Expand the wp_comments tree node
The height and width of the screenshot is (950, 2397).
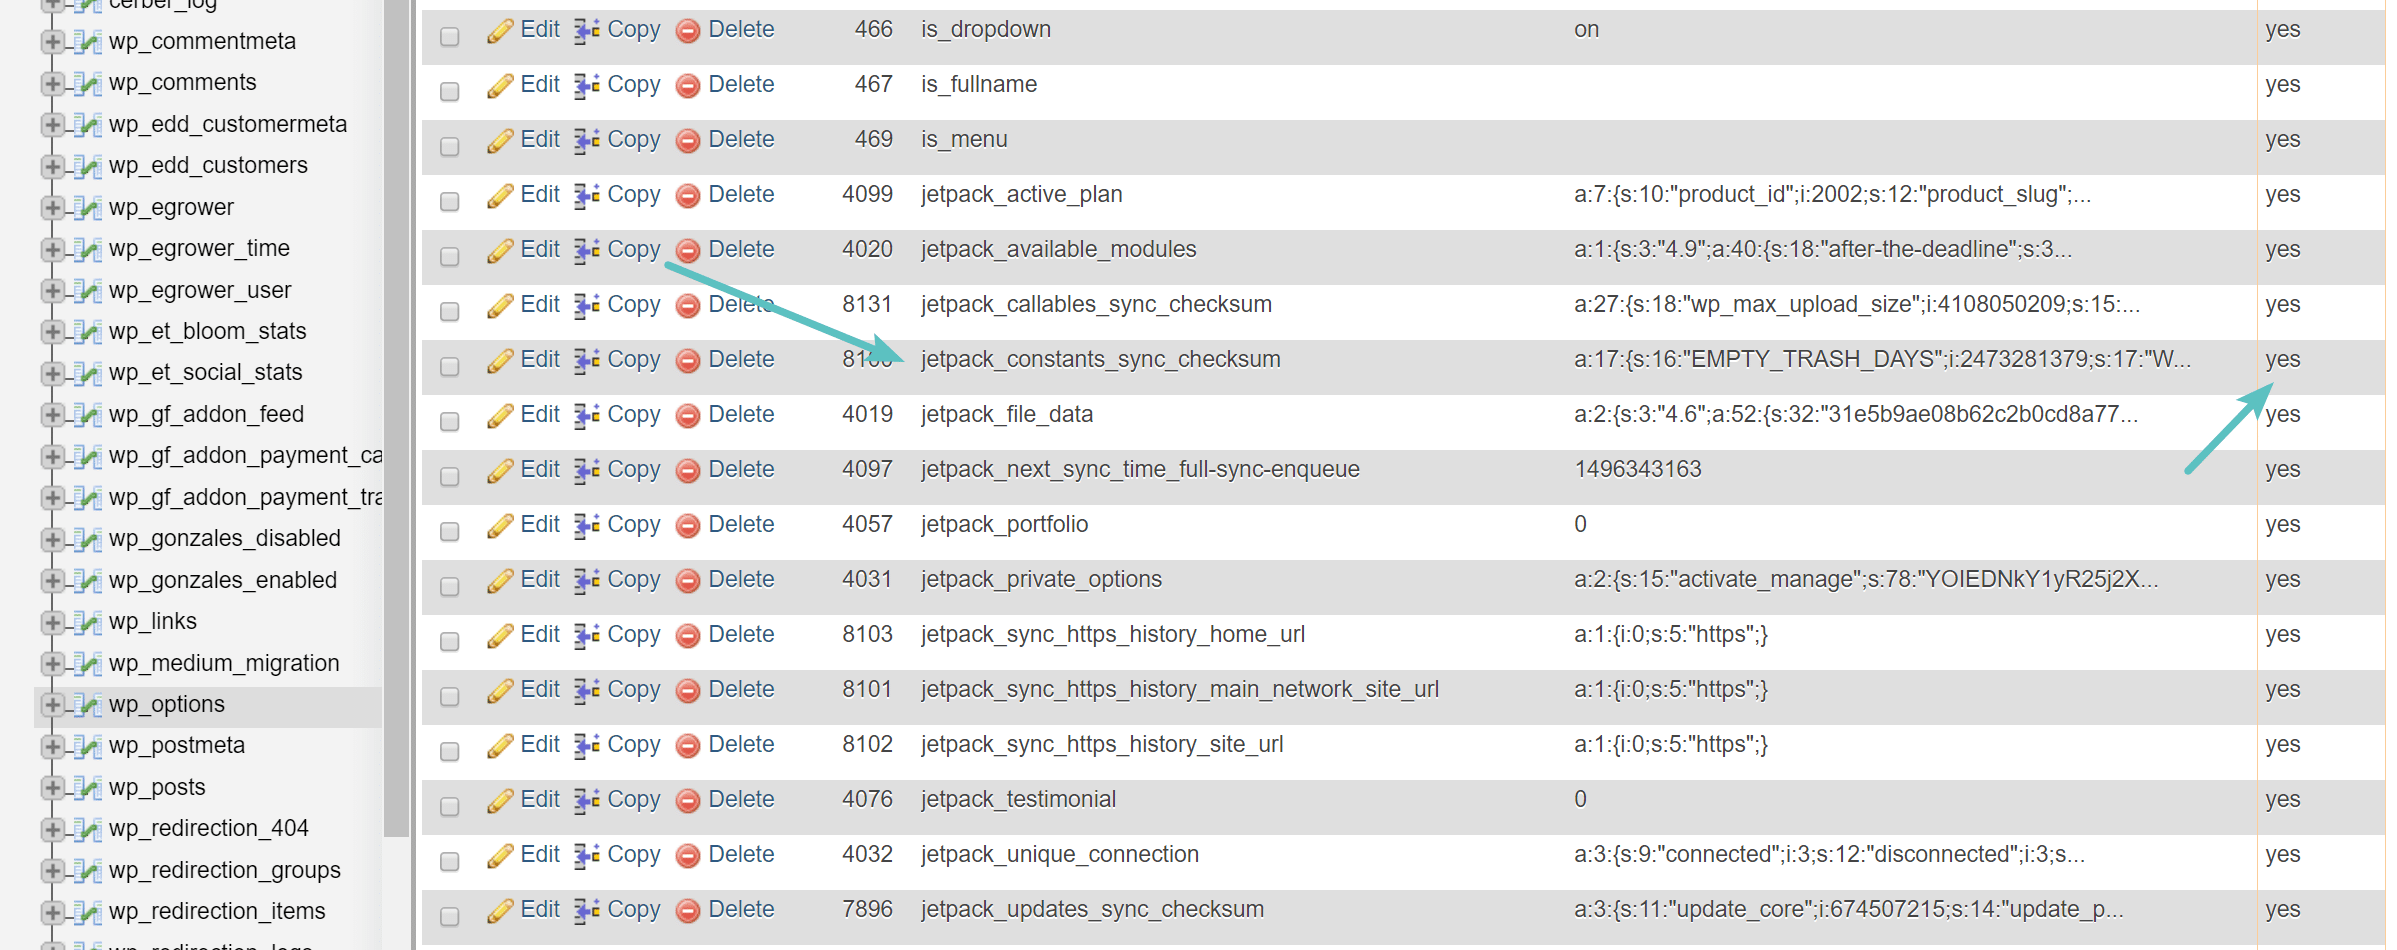[52, 83]
